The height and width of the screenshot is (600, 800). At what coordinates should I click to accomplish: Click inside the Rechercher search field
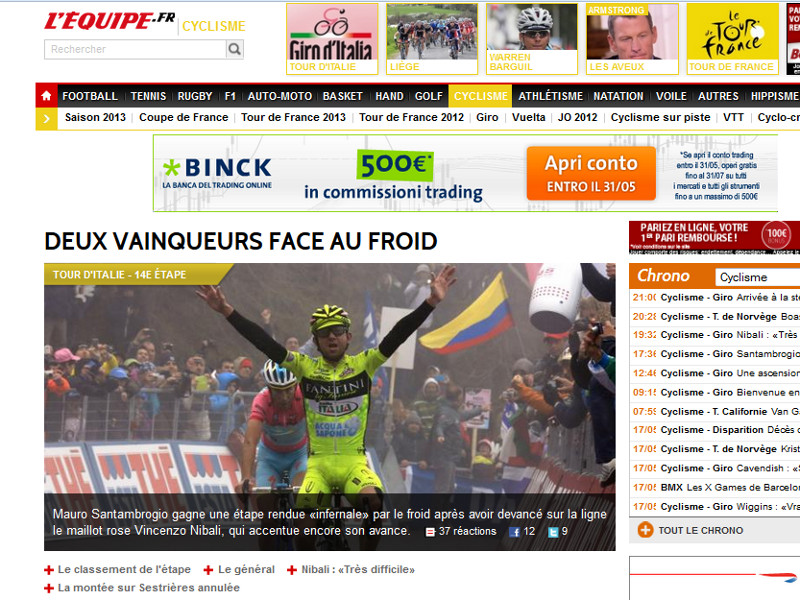(135, 49)
